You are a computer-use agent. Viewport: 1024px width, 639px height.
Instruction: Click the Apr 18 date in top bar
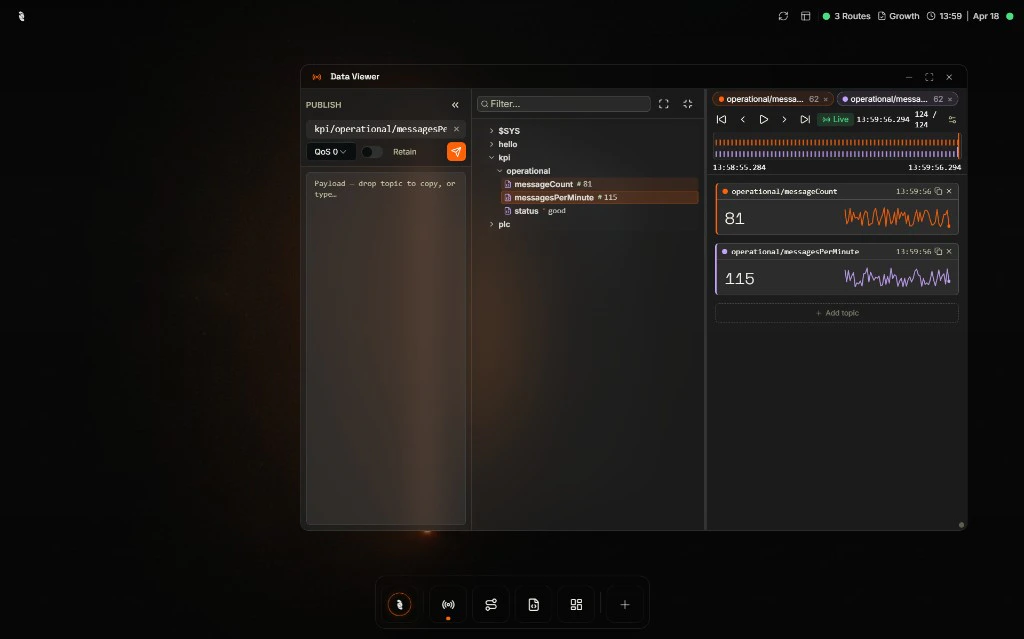pyautogui.click(x=985, y=16)
